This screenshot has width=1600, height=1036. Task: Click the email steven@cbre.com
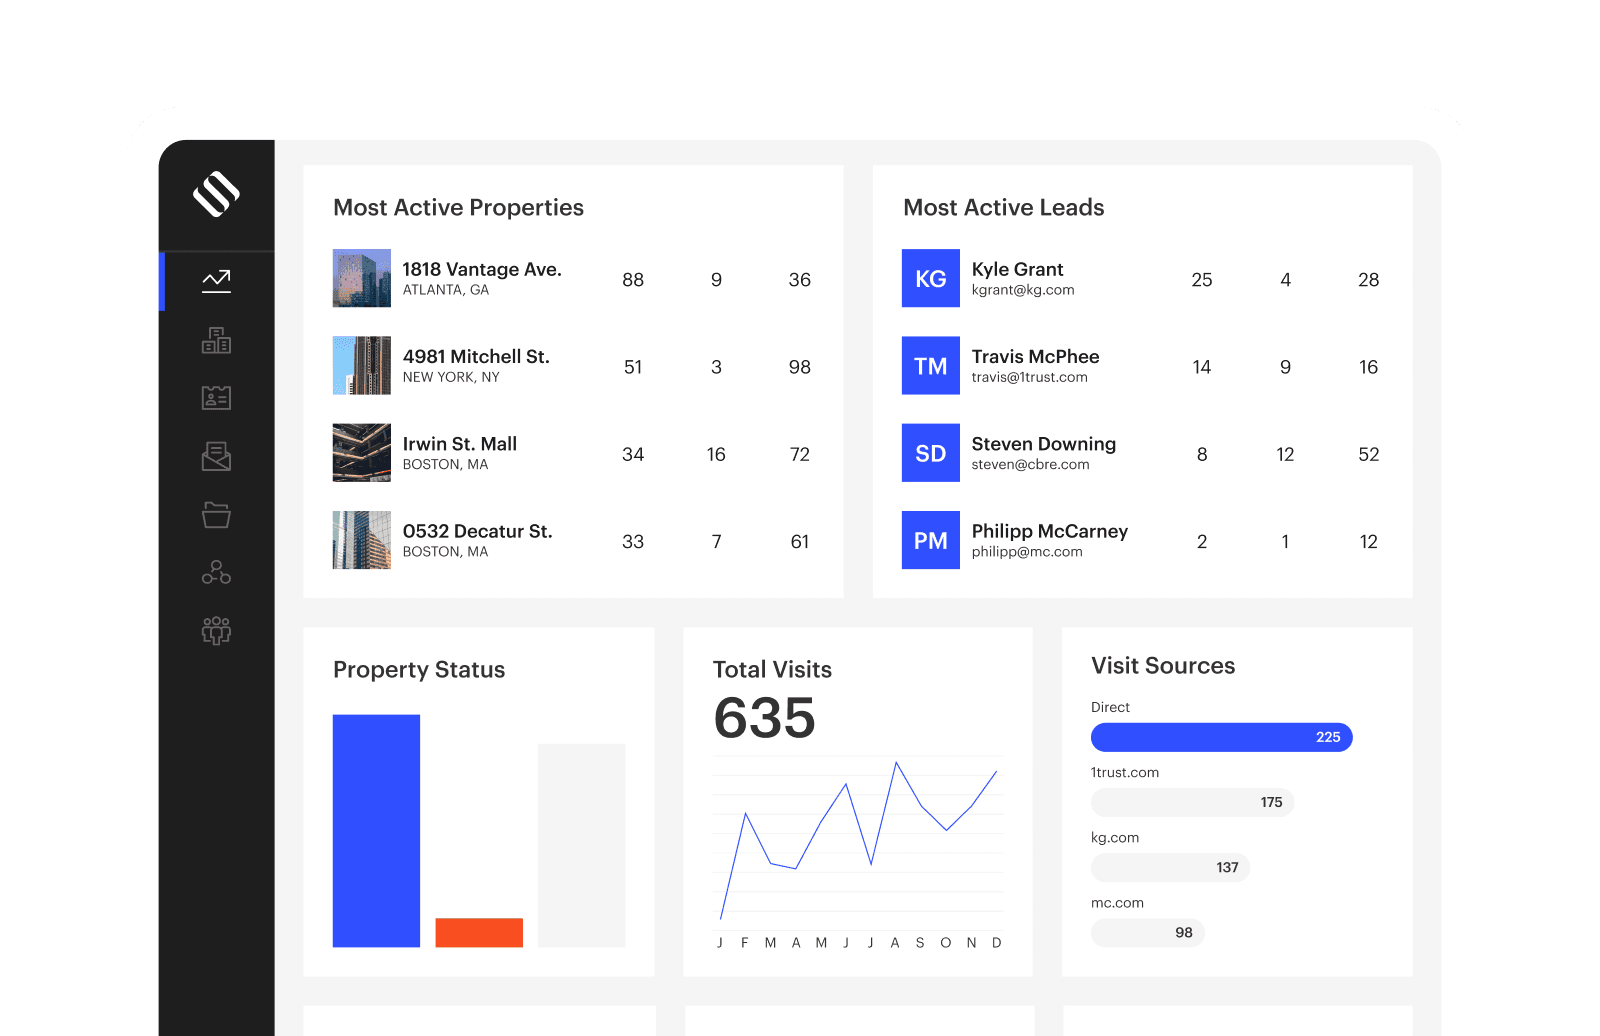coord(1030,464)
